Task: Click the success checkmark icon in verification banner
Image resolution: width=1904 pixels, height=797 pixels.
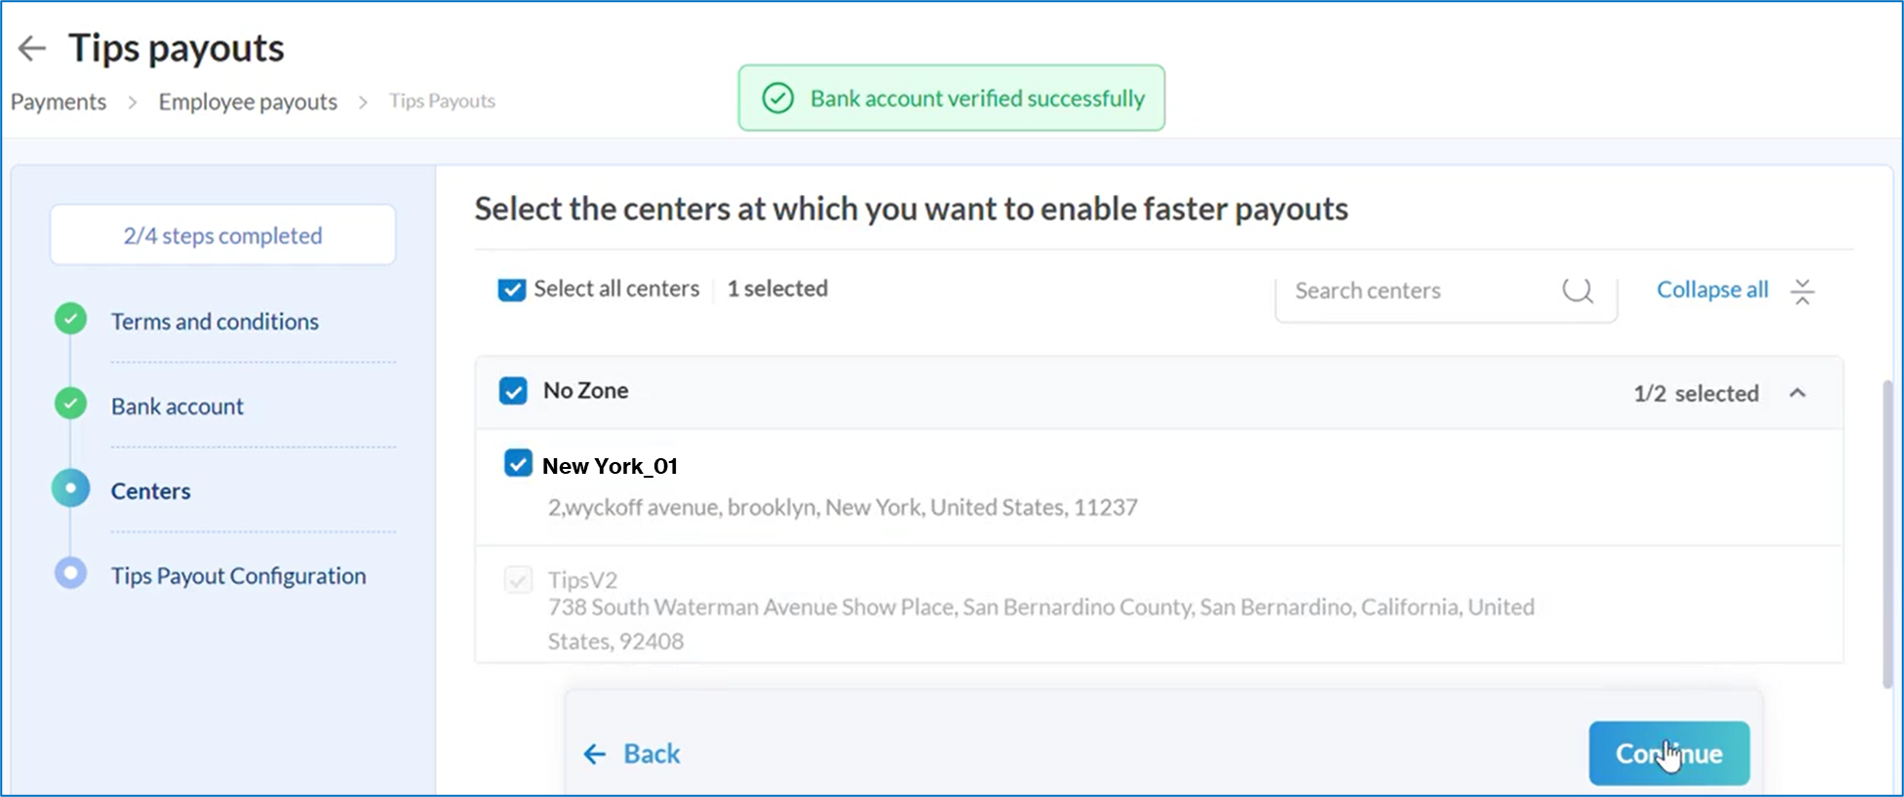Action: pyautogui.click(x=778, y=98)
